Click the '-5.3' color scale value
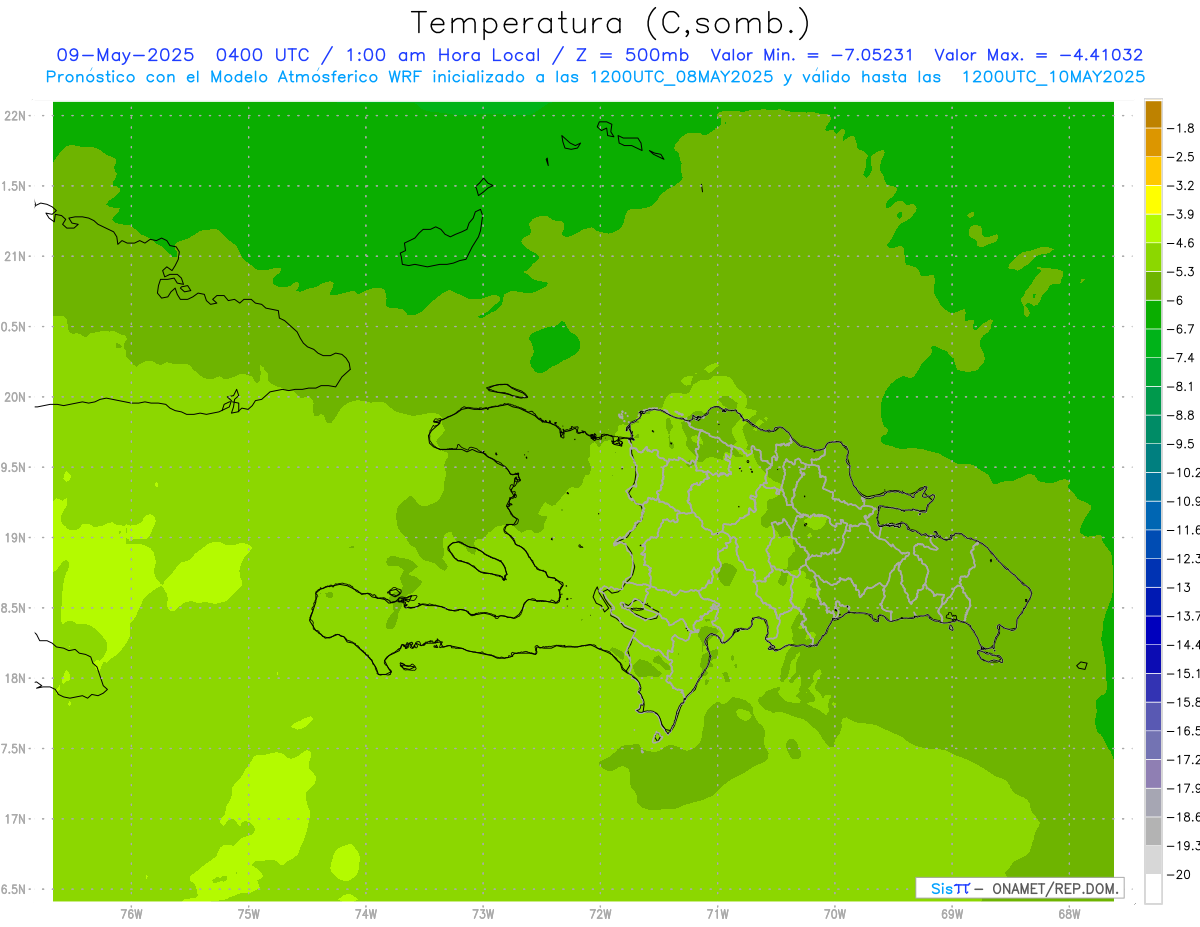 point(1181,271)
